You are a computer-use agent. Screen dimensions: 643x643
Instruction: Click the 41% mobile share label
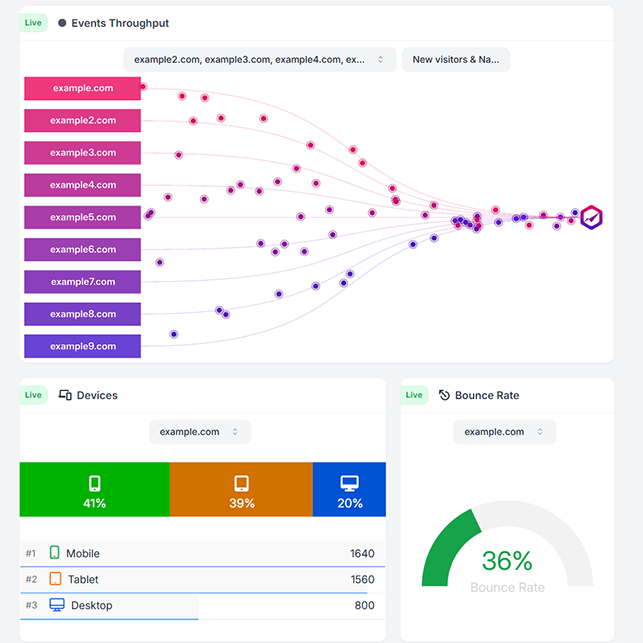[95, 503]
